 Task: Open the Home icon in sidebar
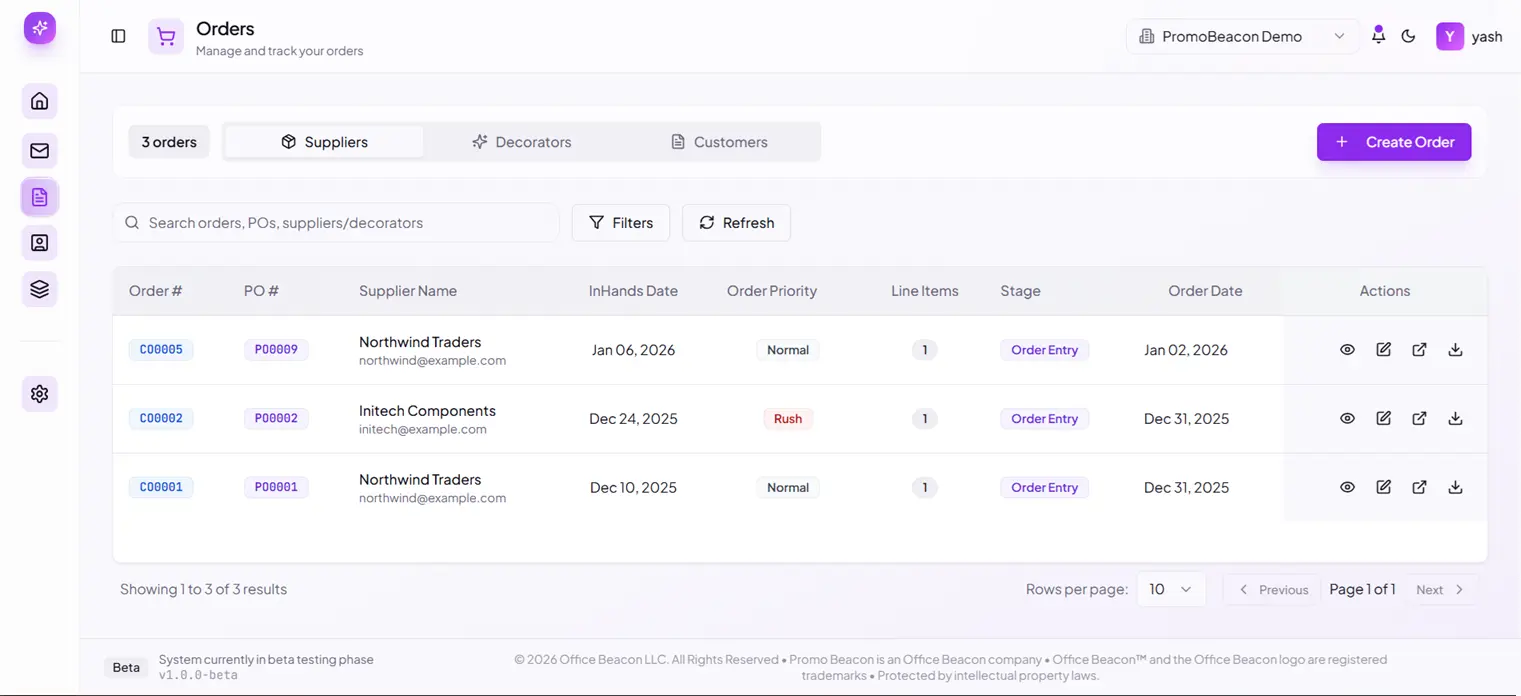click(x=40, y=101)
